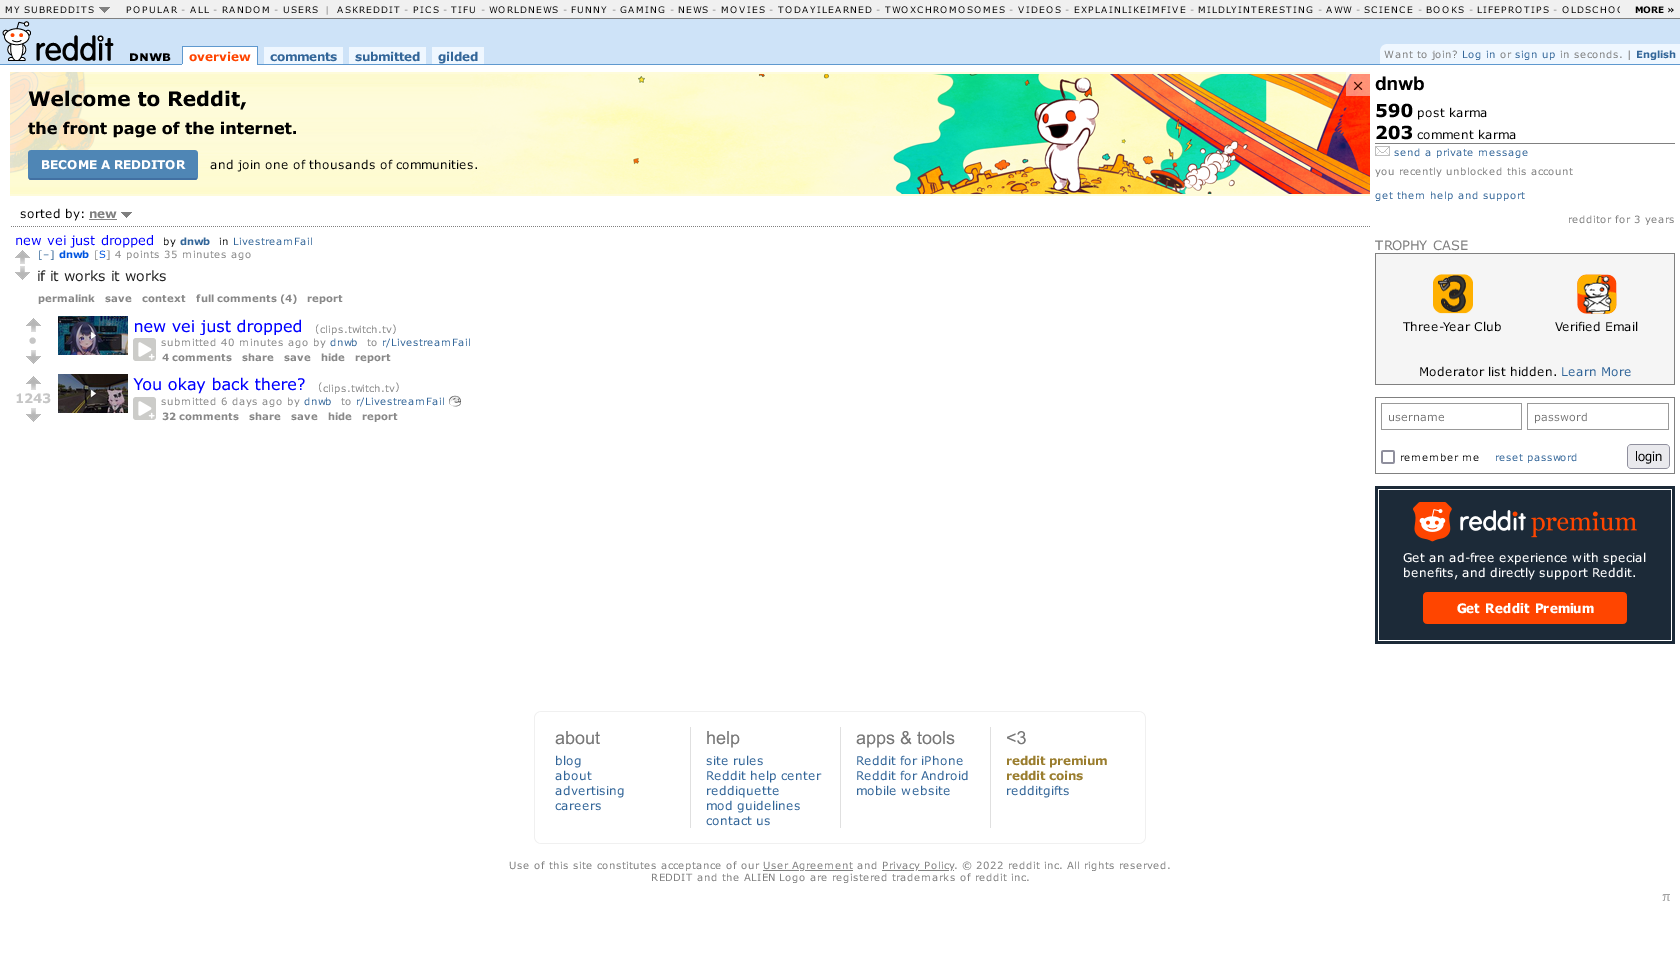Click context under the comment

point(163,298)
